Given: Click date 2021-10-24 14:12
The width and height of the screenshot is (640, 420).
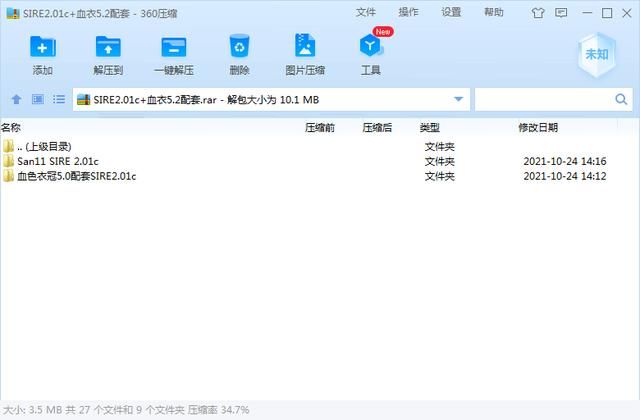Looking at the screenshot, I should click(564, 176).
